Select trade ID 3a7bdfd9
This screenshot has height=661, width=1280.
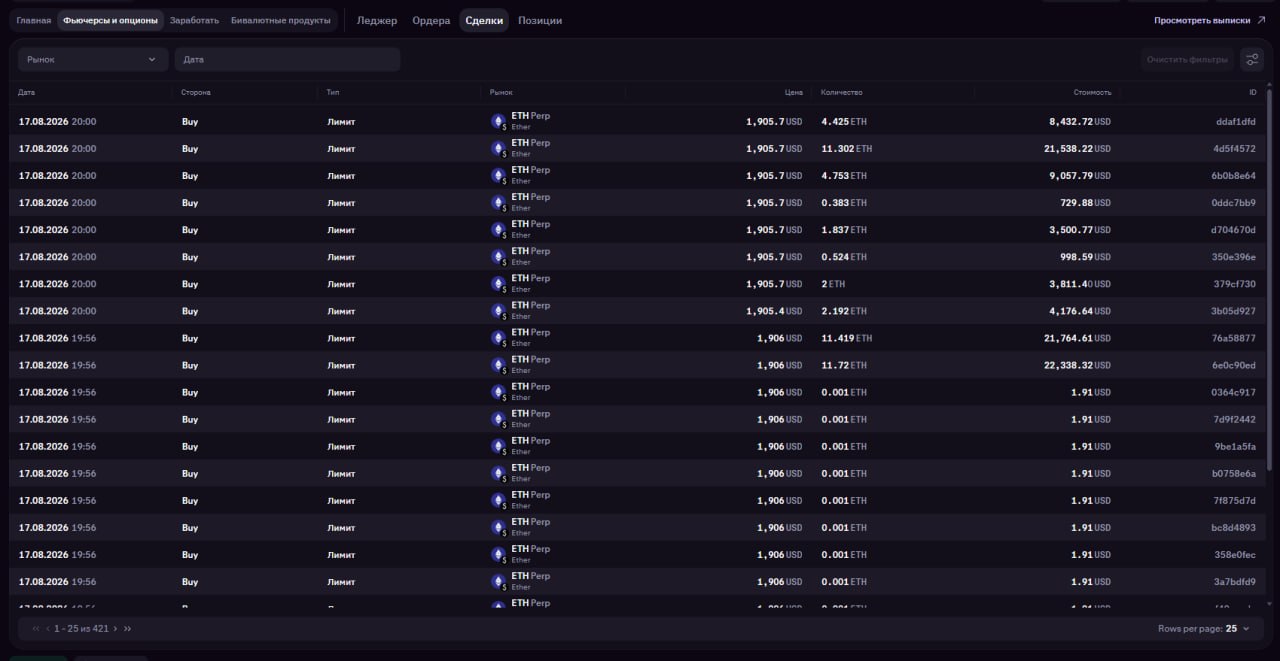(x=1235, y=581)
